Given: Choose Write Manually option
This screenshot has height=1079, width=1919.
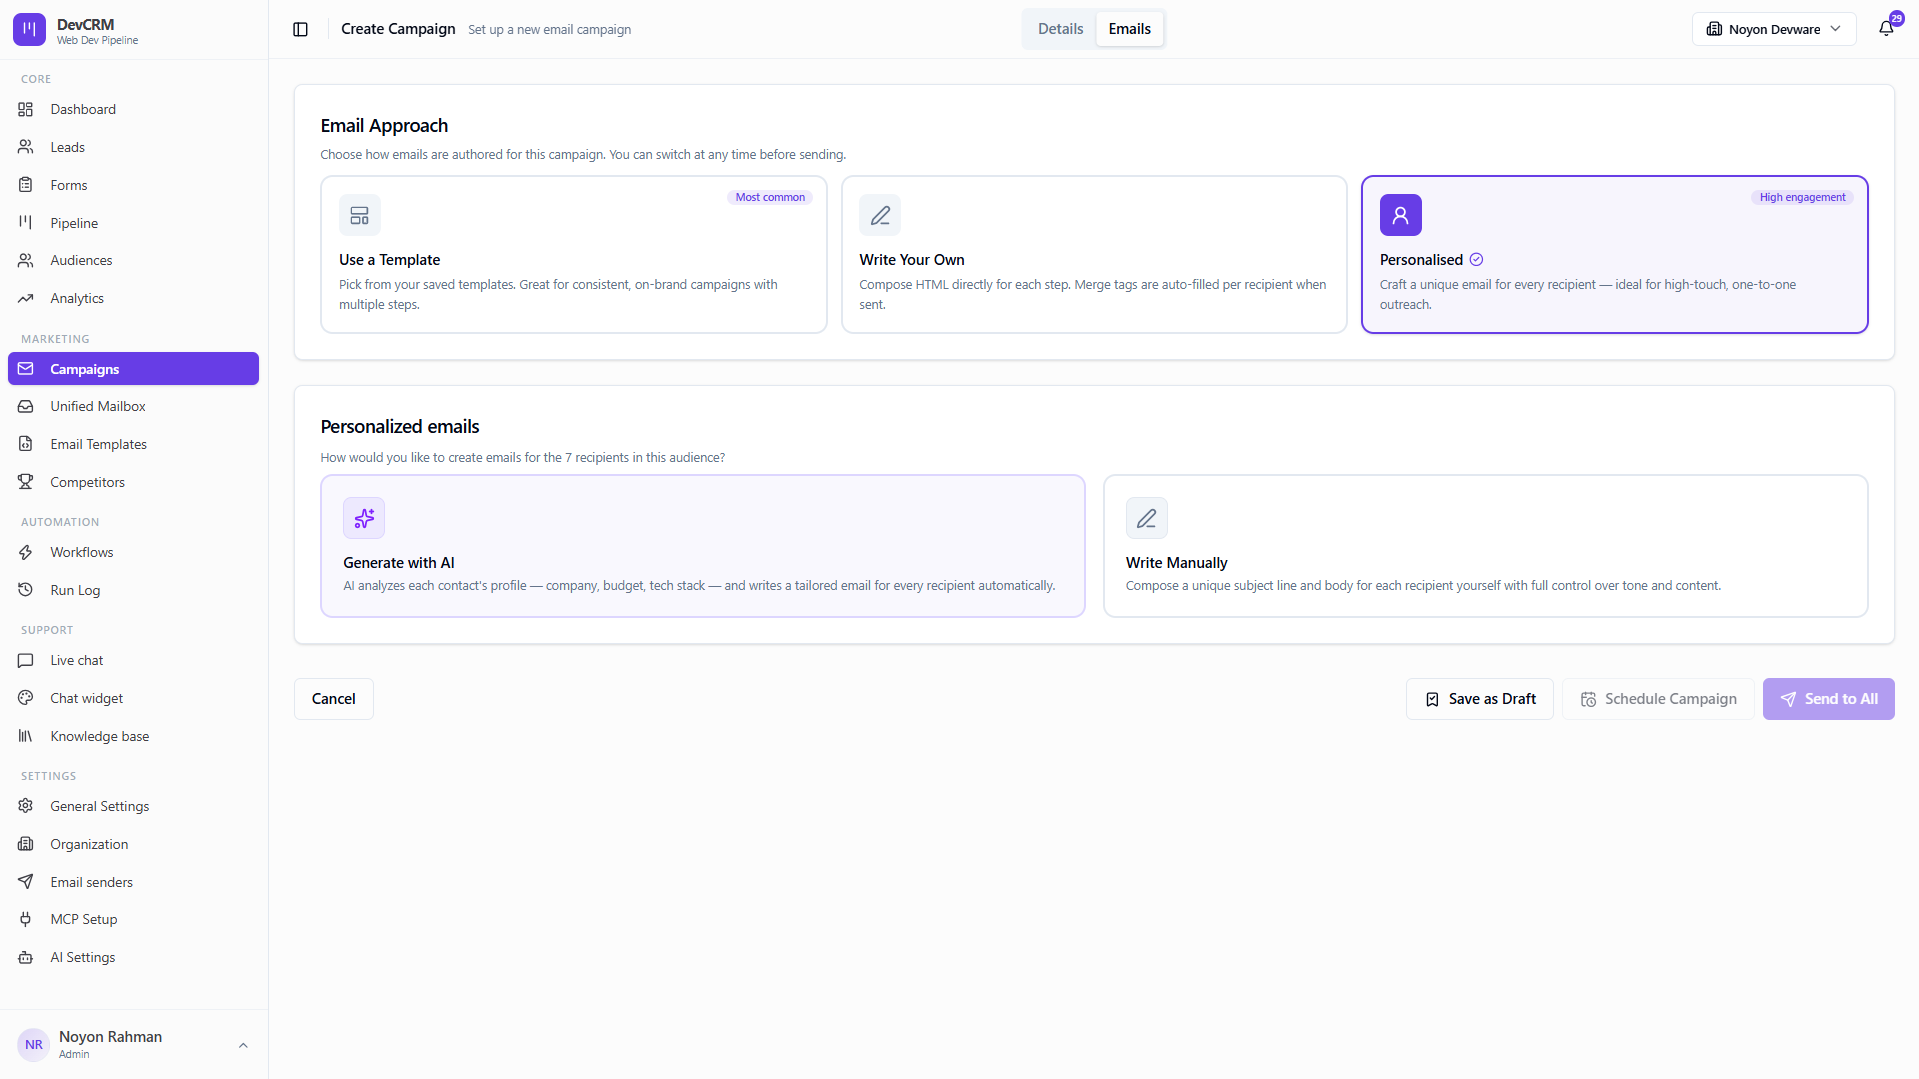Looking at the screenshot, I should pyautogui.click(x=1486, y=546).
